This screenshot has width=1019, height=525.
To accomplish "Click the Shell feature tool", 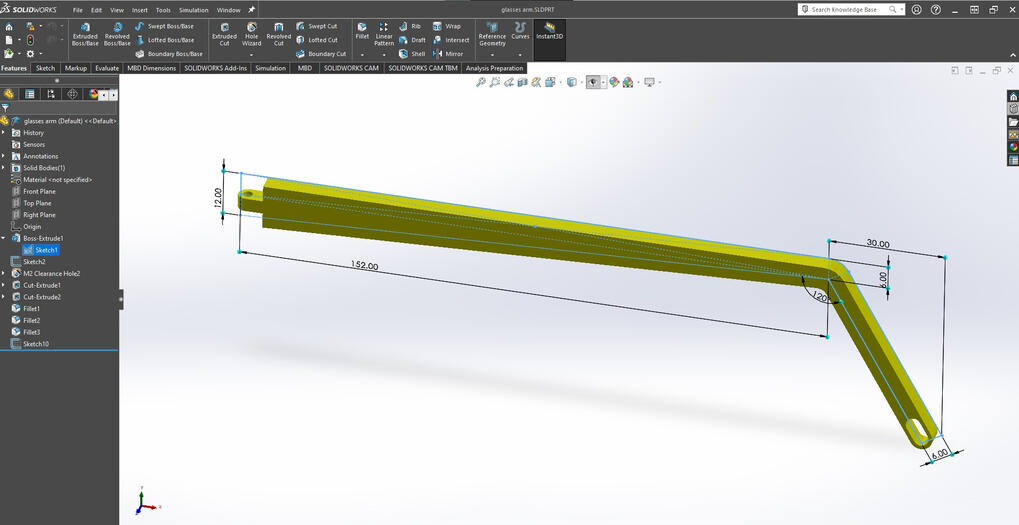I will pyautogui.click(x=412, y=54).
